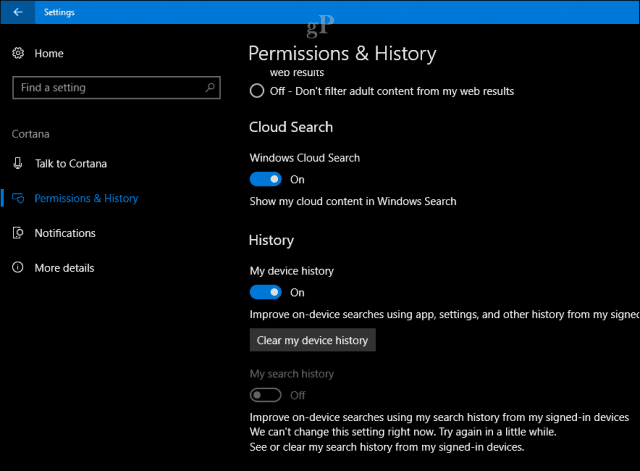
Task: Toggle My device history switch
Action: tap(266, 292)
